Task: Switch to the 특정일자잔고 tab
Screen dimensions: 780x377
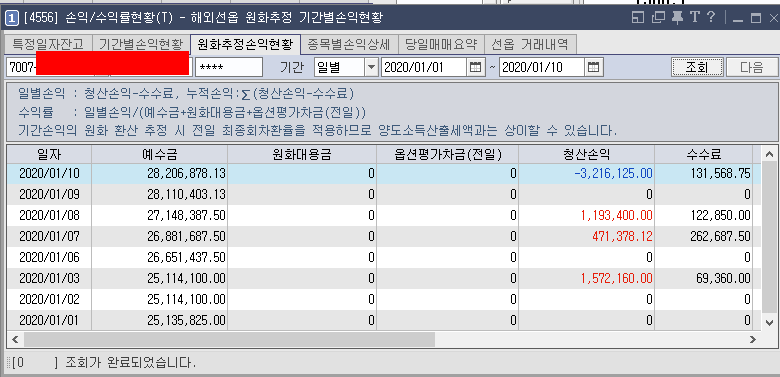Action: (x=48, y=45)
